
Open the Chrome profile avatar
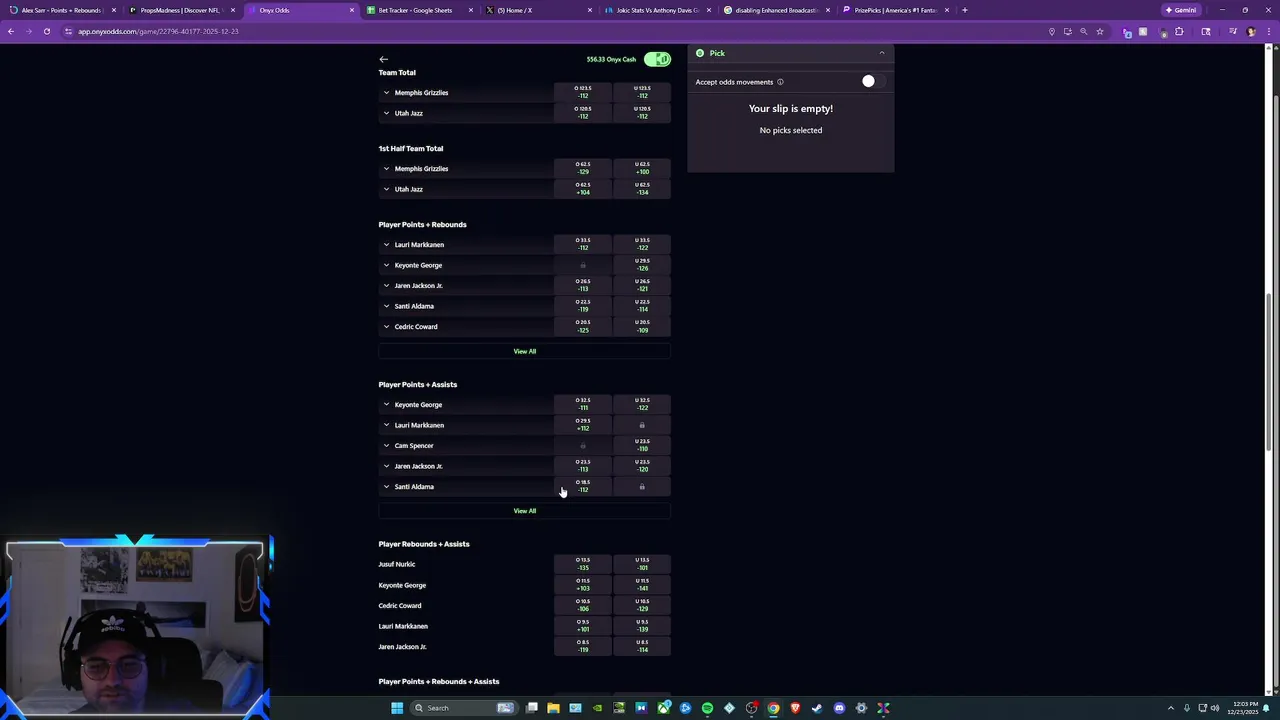coord(1251,31)
